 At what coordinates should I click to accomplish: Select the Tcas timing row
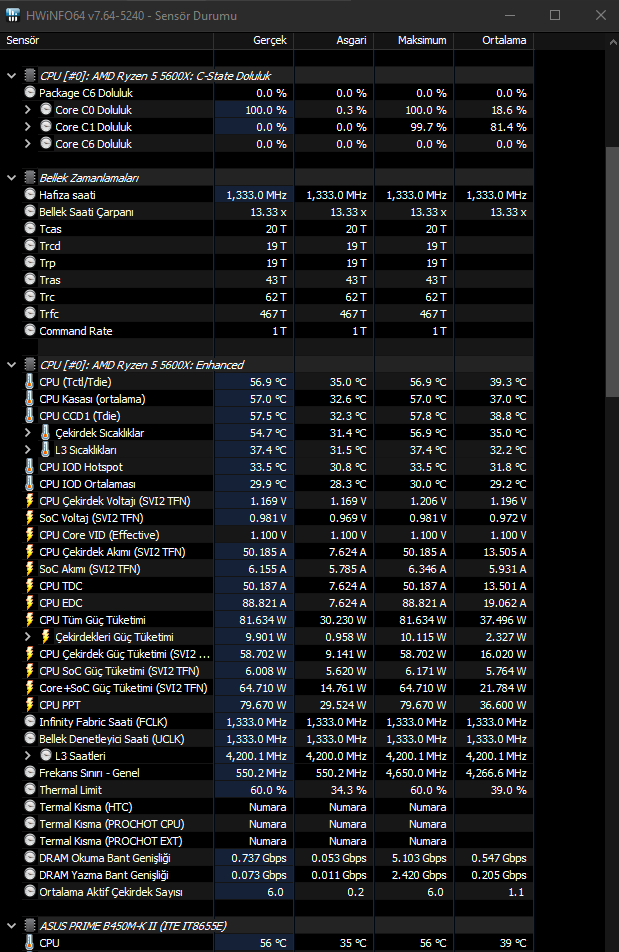[267, 228]
